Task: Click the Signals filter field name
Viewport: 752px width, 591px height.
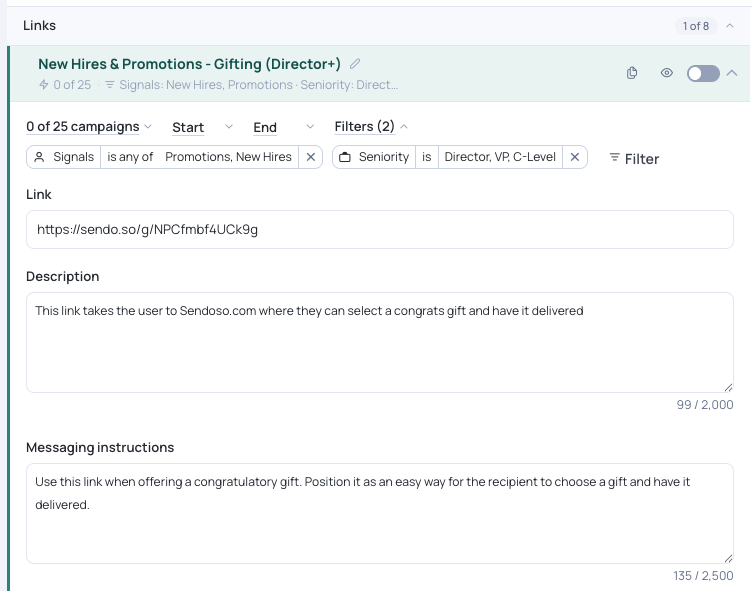Action: tap(64, 157)
